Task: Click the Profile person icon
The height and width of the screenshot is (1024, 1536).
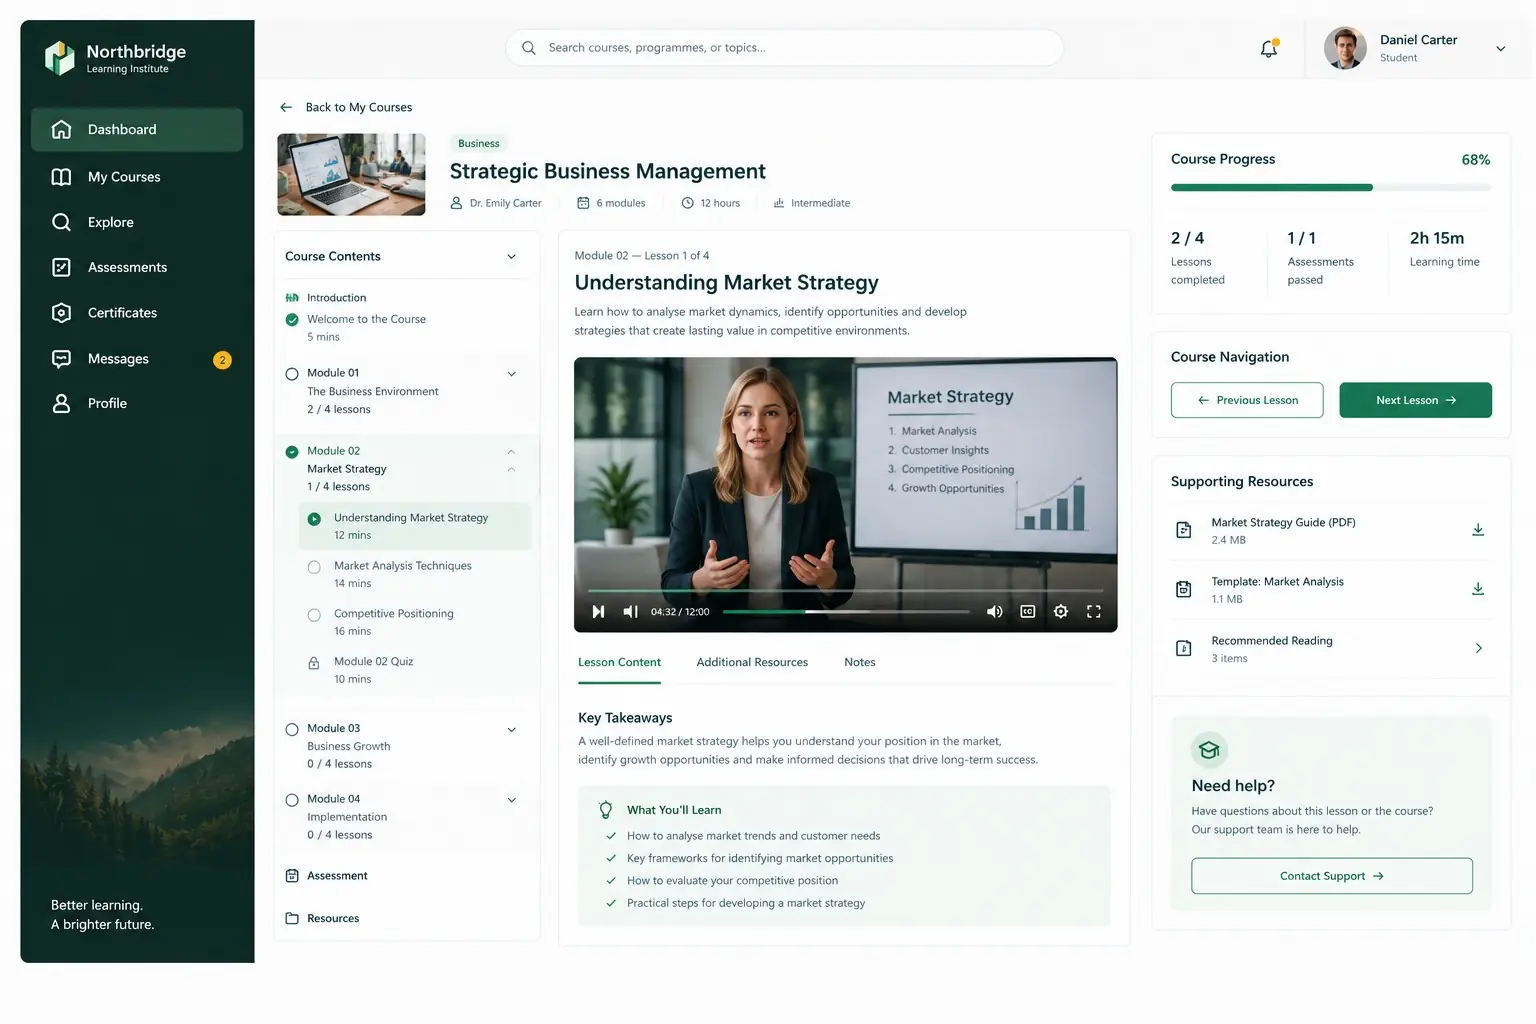Action: click(61, 403)
